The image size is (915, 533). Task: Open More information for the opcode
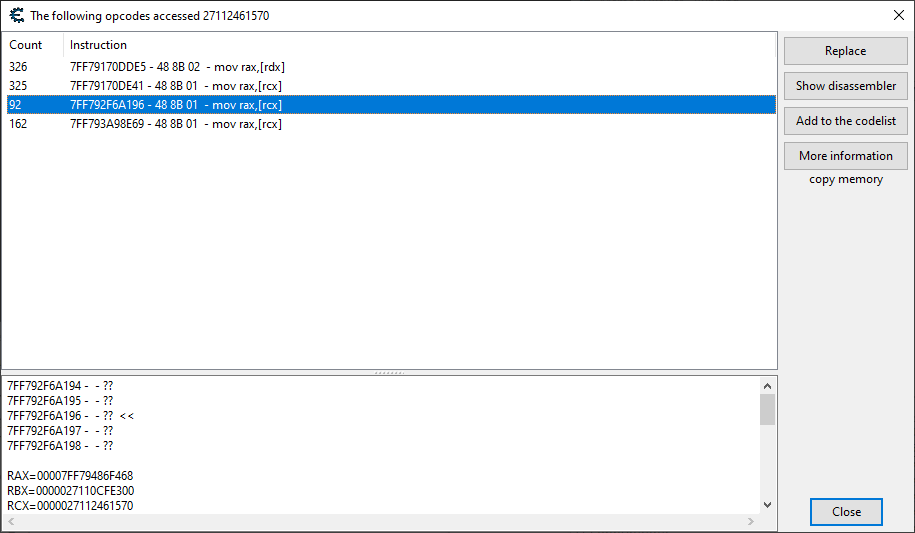point(846,156)
